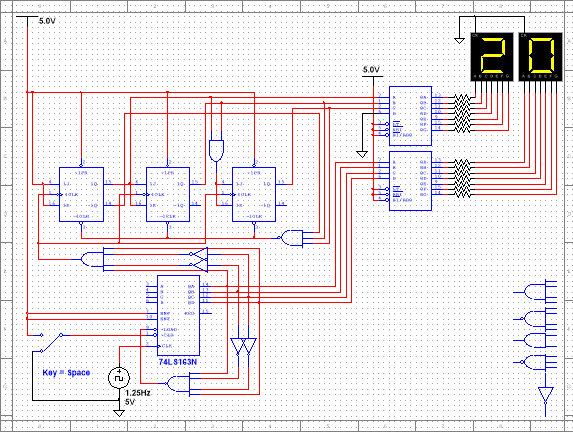
Task: Select the 1.25Hz clock source symbol
Action: 119,378
